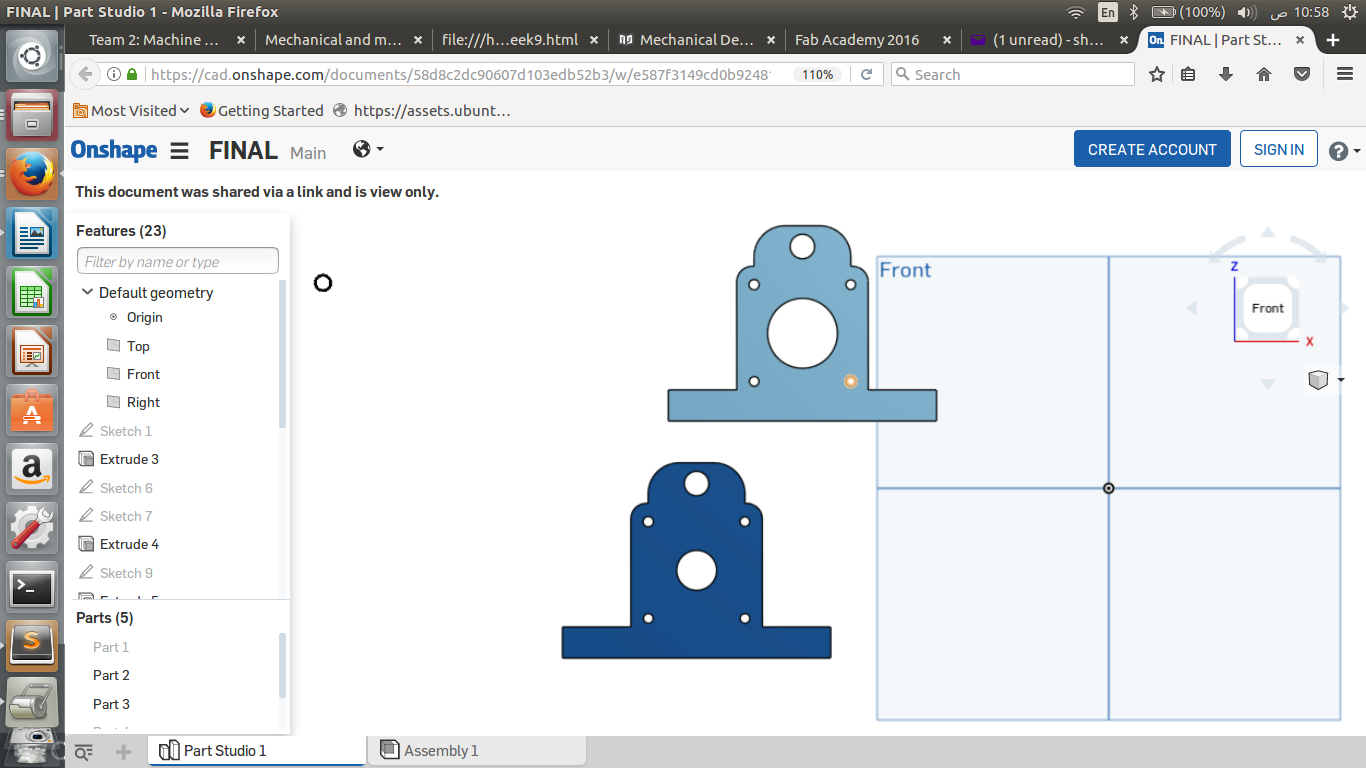Viewport: 1366px width, 768px height.
Task: Select Sketch 1 in the feature list
Action: pos(126,431)
